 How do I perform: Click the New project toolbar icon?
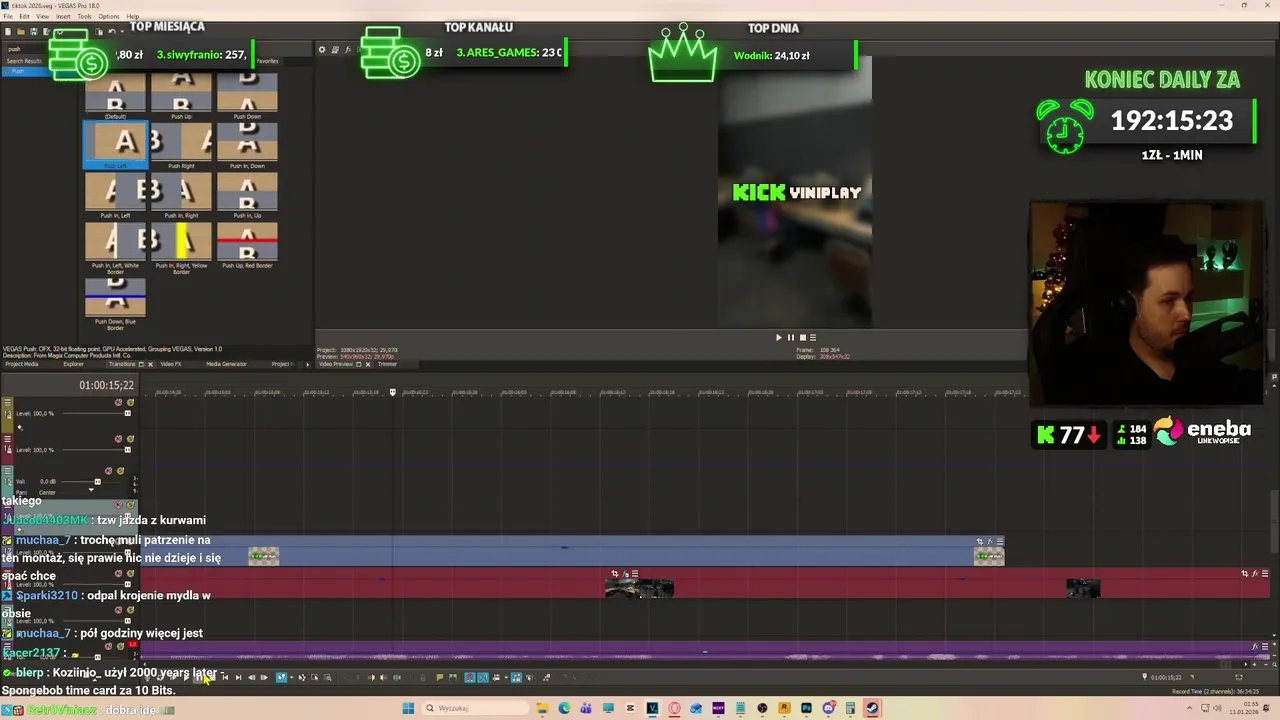click(x=8, y=32)
